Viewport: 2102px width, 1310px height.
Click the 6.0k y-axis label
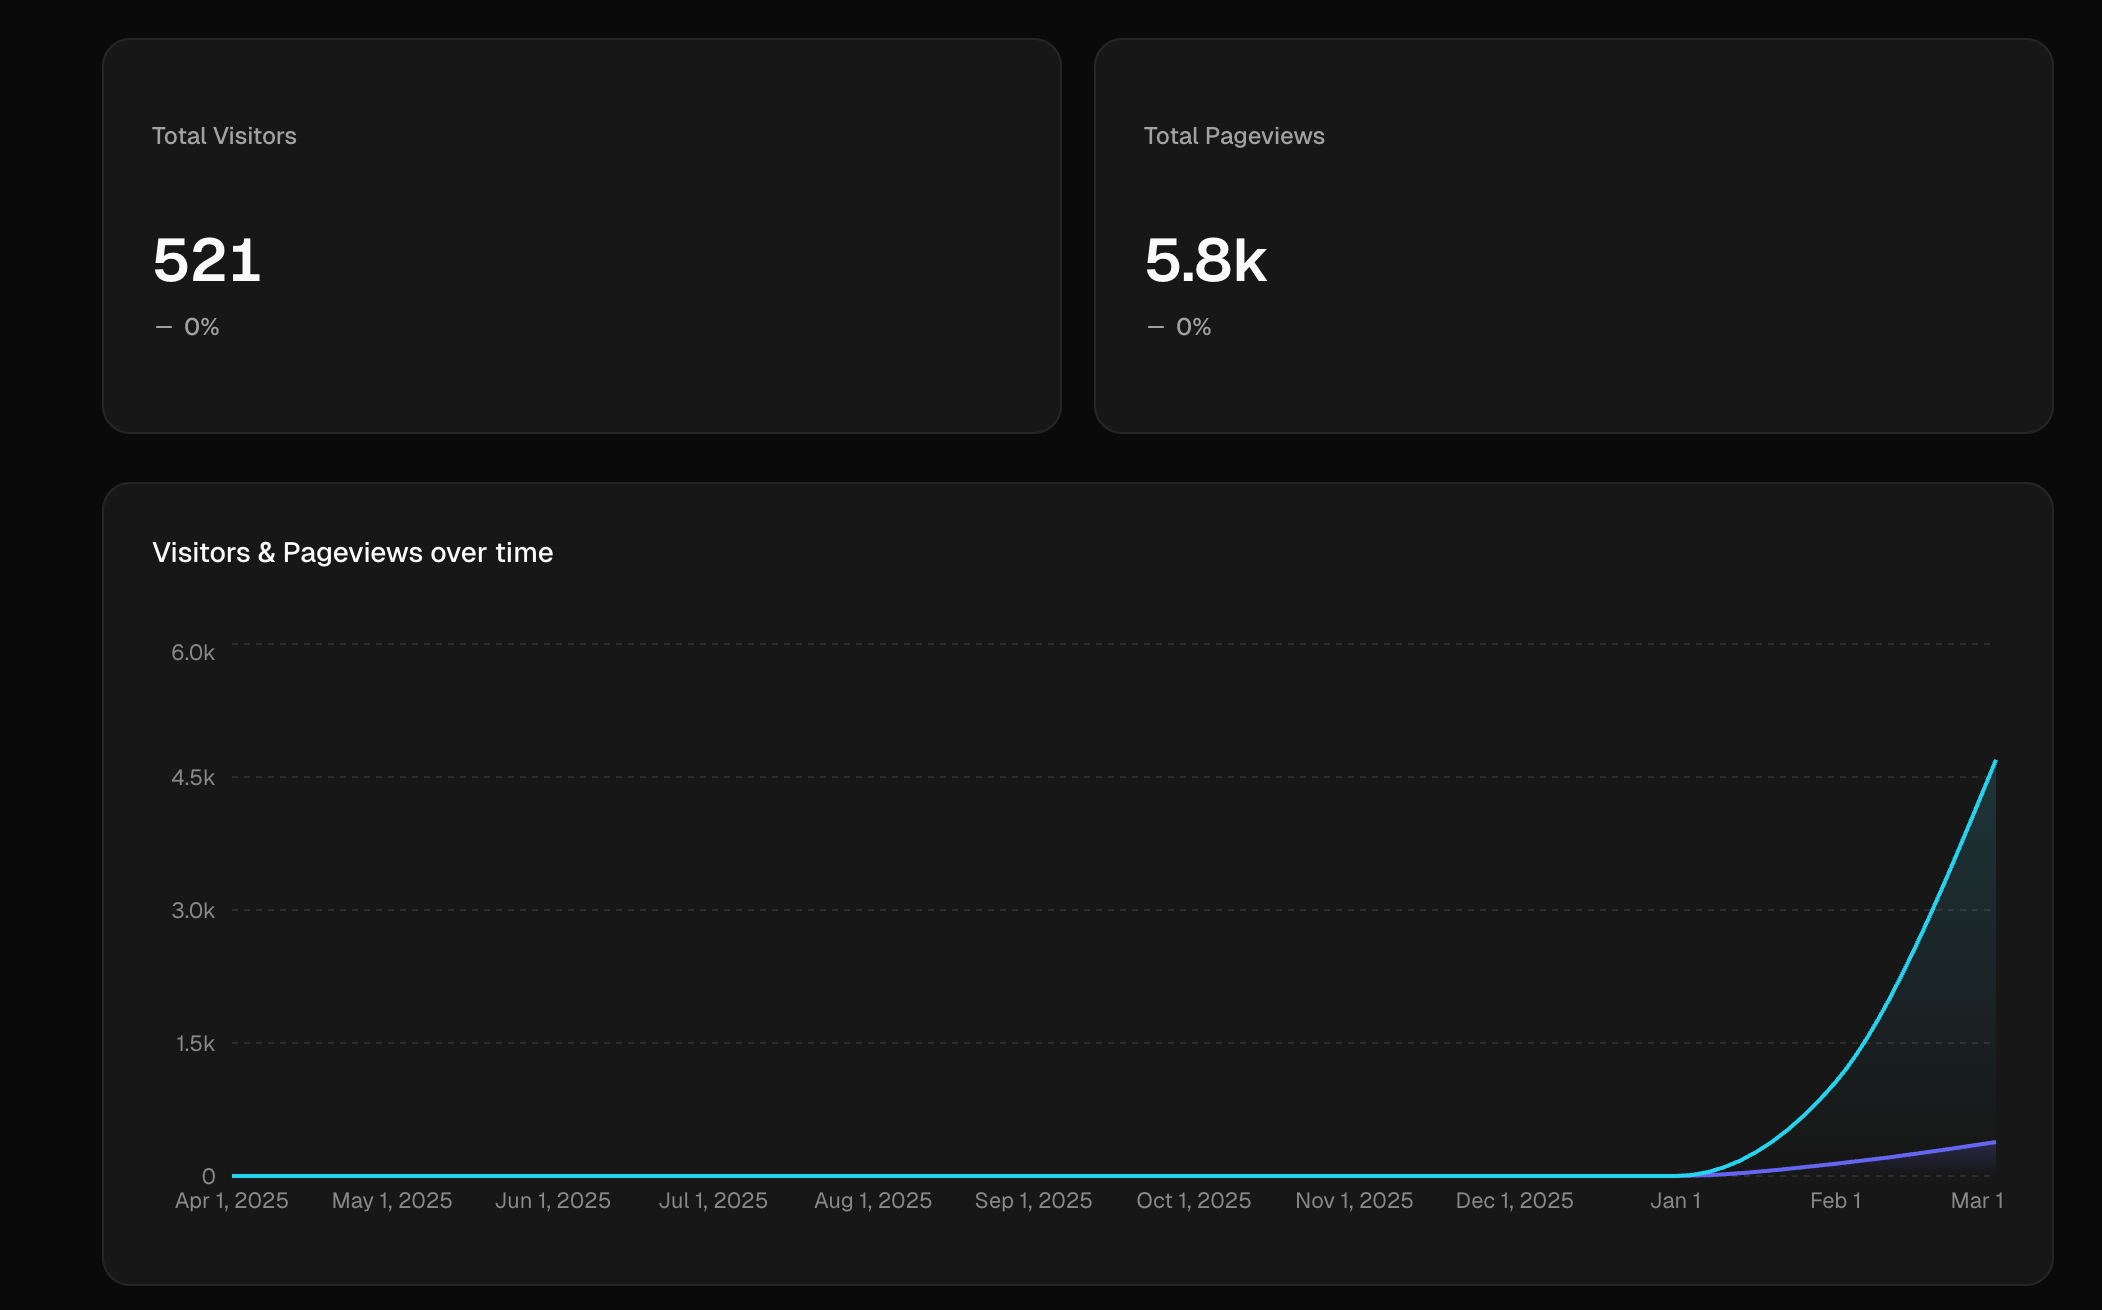193,652
